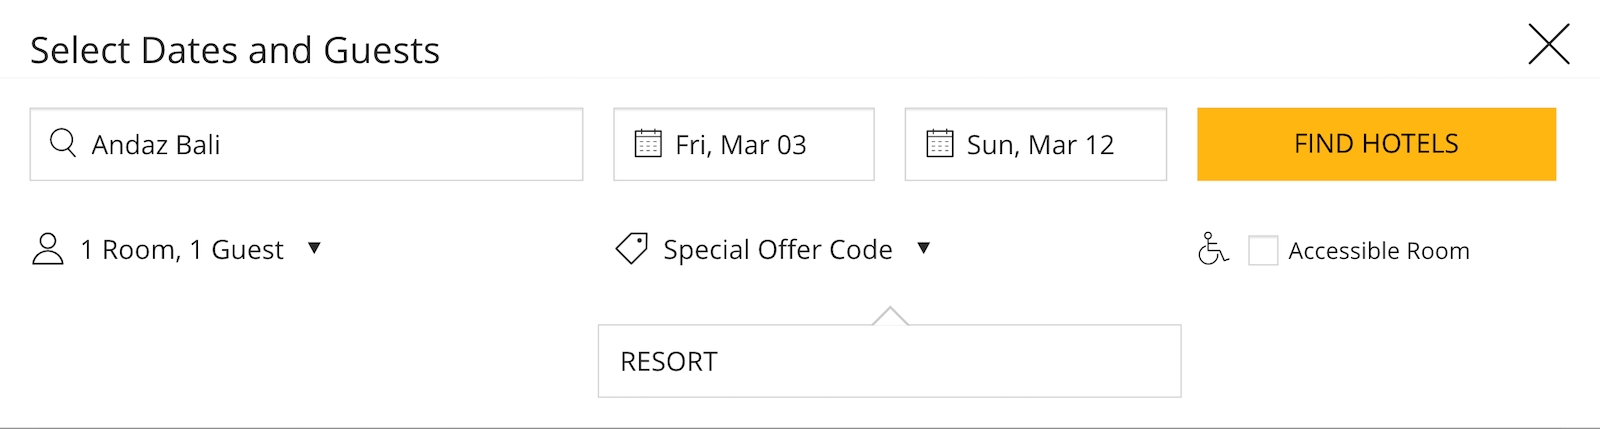Click the popover pointer above the RESORT field

890,316
